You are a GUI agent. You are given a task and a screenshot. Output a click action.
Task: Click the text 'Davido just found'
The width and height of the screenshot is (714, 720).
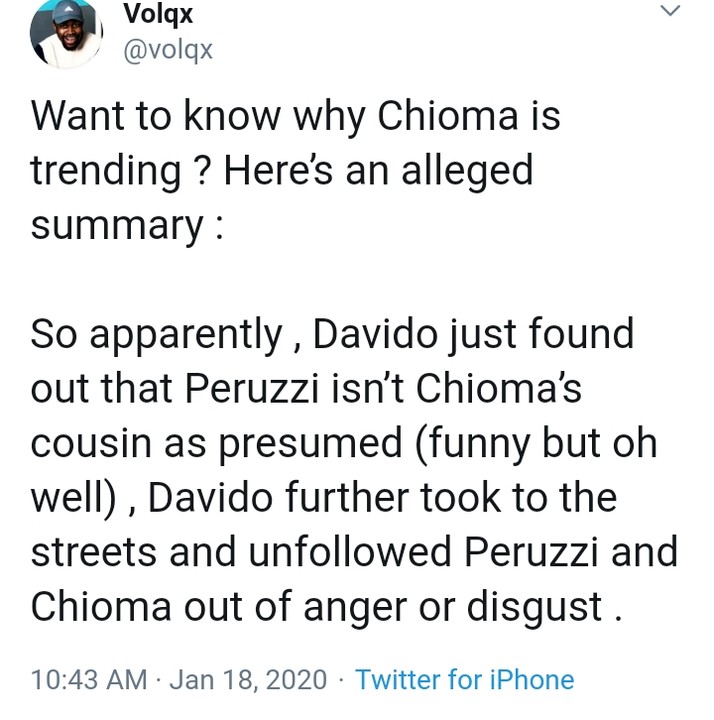(x=473, y=335)
